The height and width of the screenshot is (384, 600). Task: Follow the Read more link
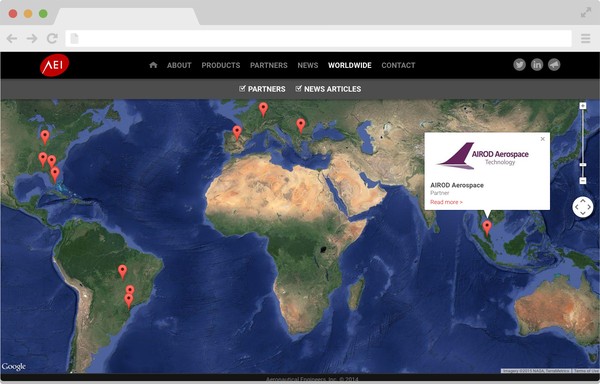coord(446,202)
